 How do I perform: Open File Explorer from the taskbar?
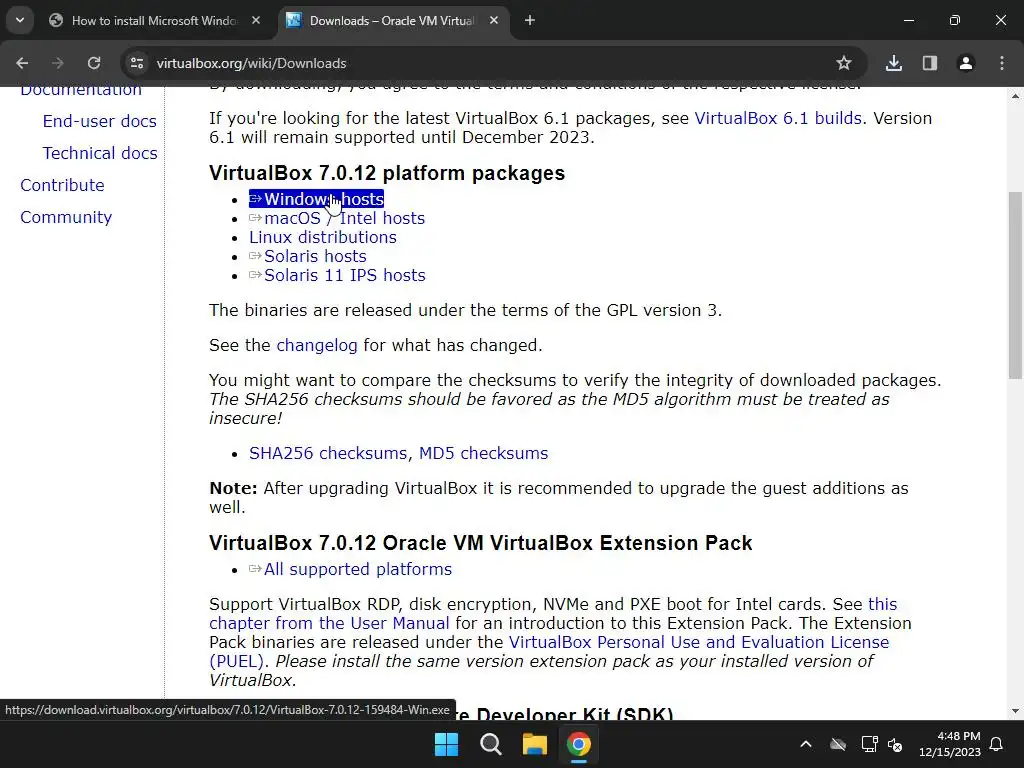click(x=534, y=744)
